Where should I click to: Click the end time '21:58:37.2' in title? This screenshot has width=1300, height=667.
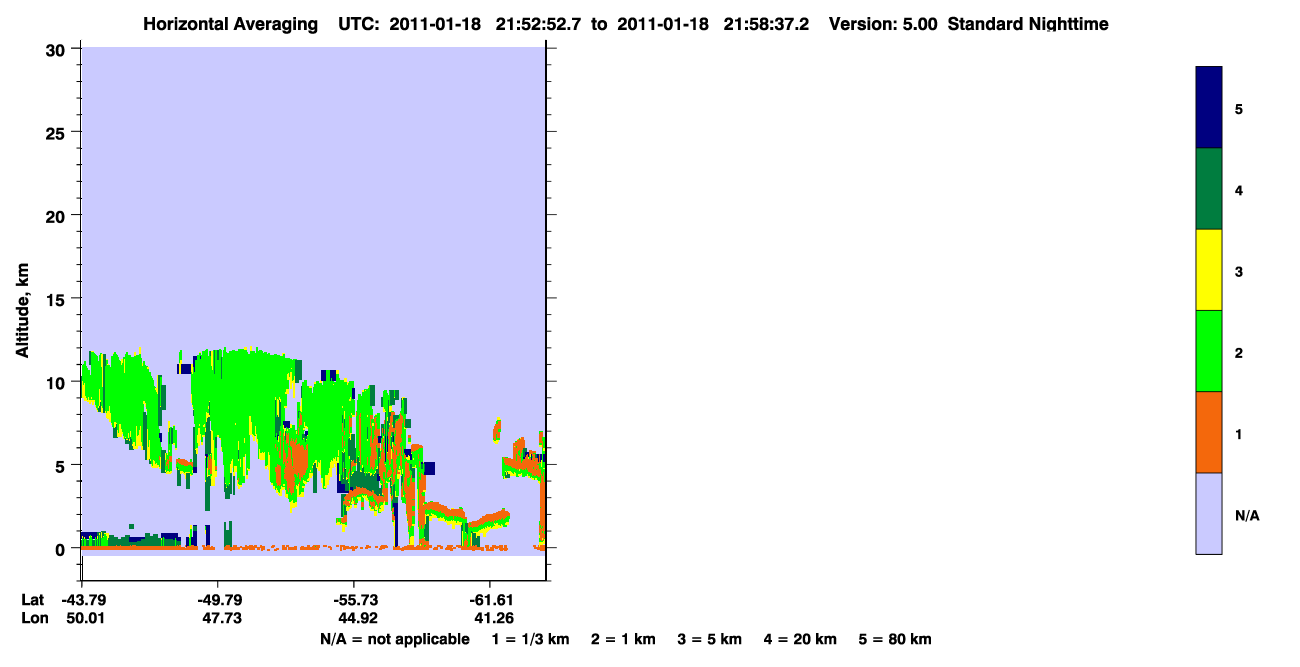tap(768, 24)
